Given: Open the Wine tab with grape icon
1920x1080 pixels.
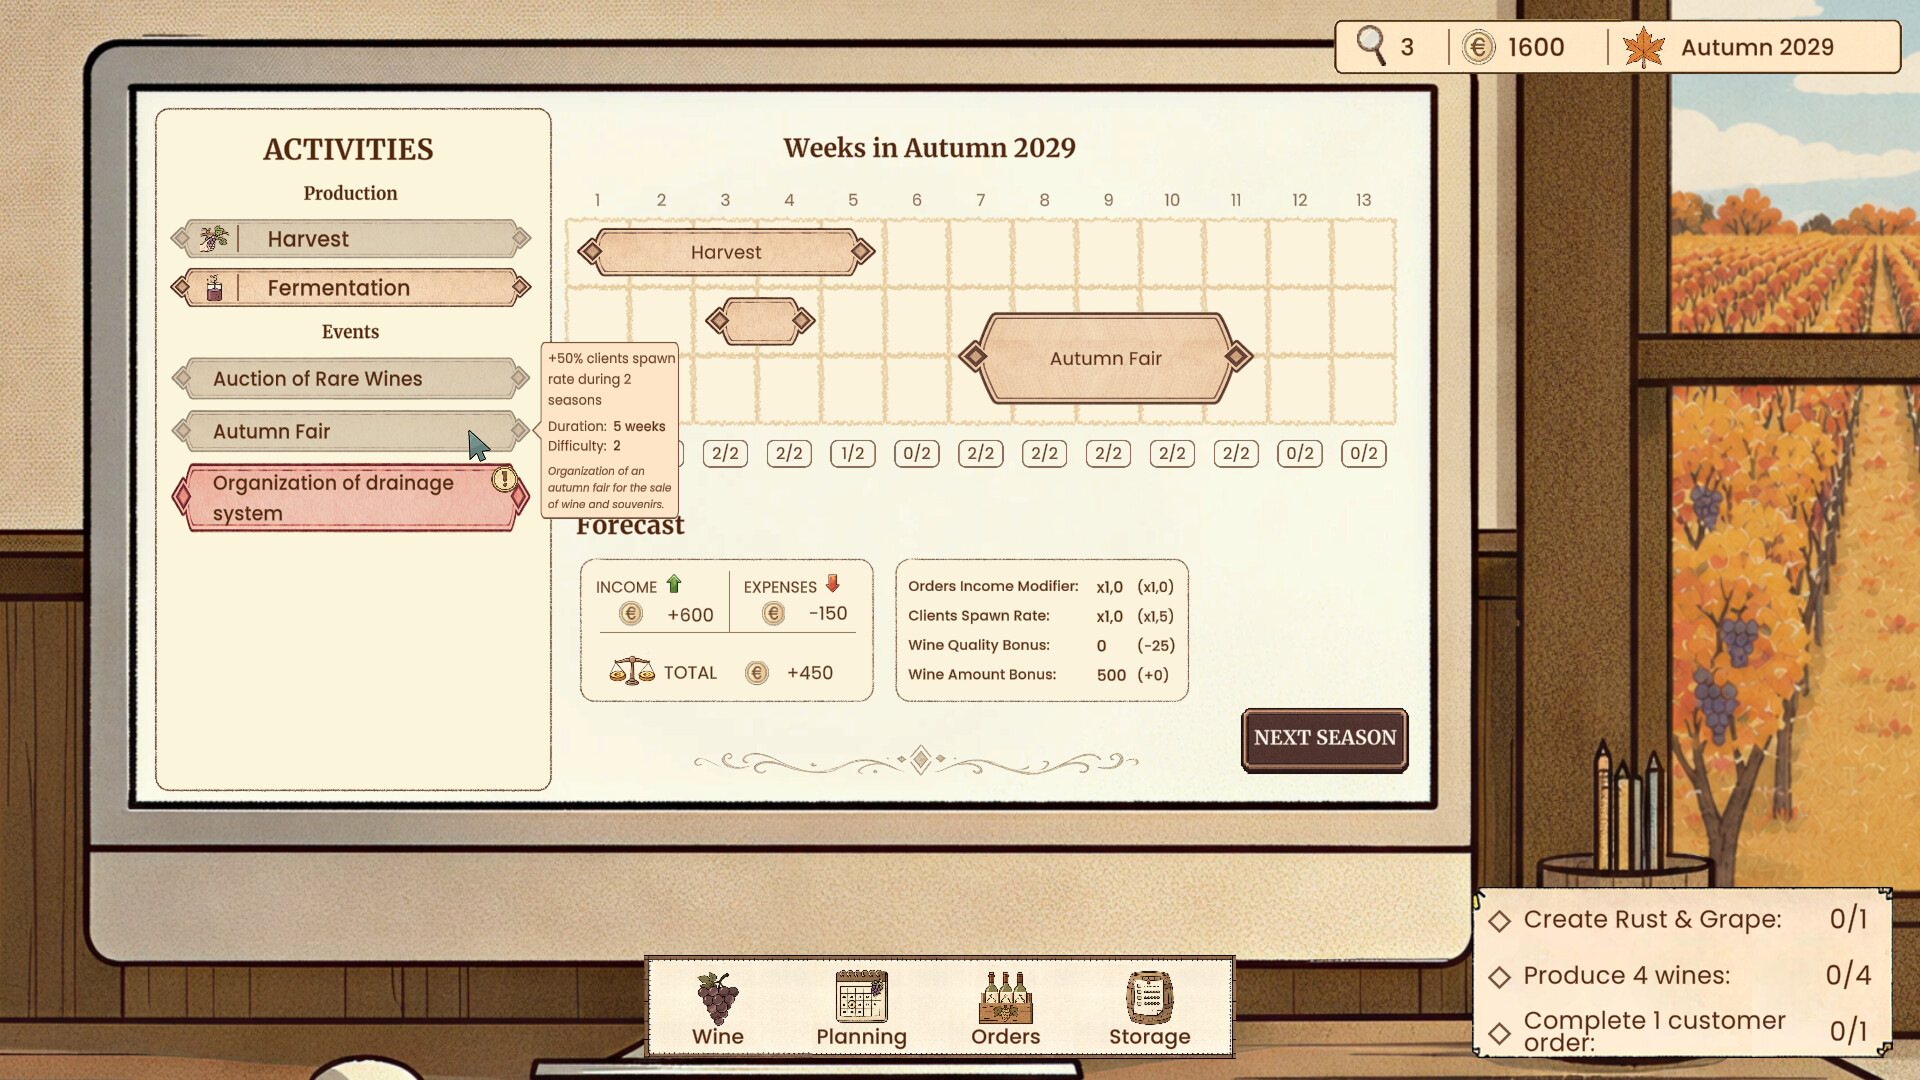Looking at the screenshot, I should point(718,1008).
